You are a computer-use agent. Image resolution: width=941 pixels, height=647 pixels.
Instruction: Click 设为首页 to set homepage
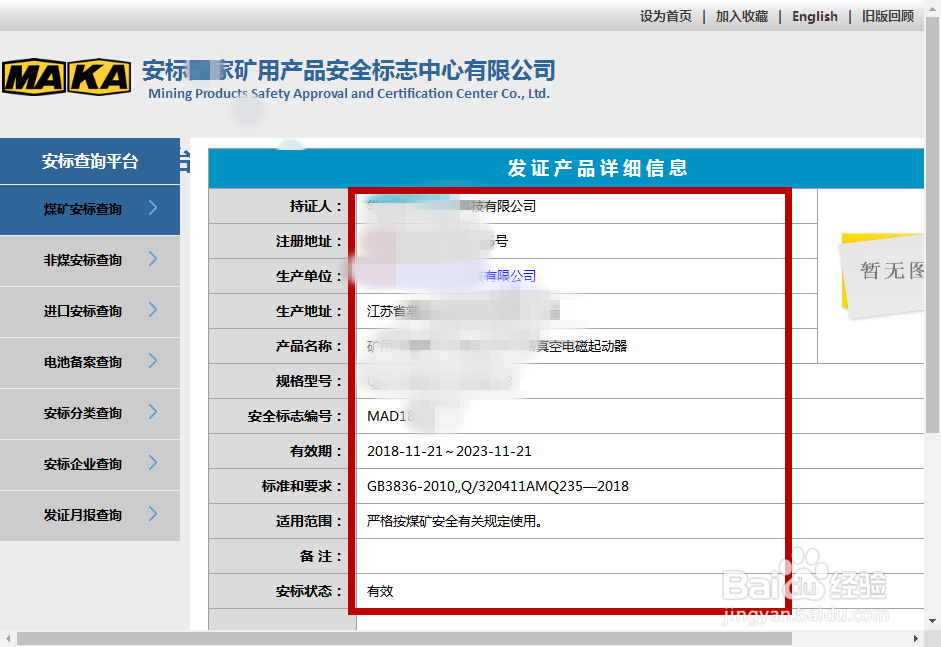[665, 16]
